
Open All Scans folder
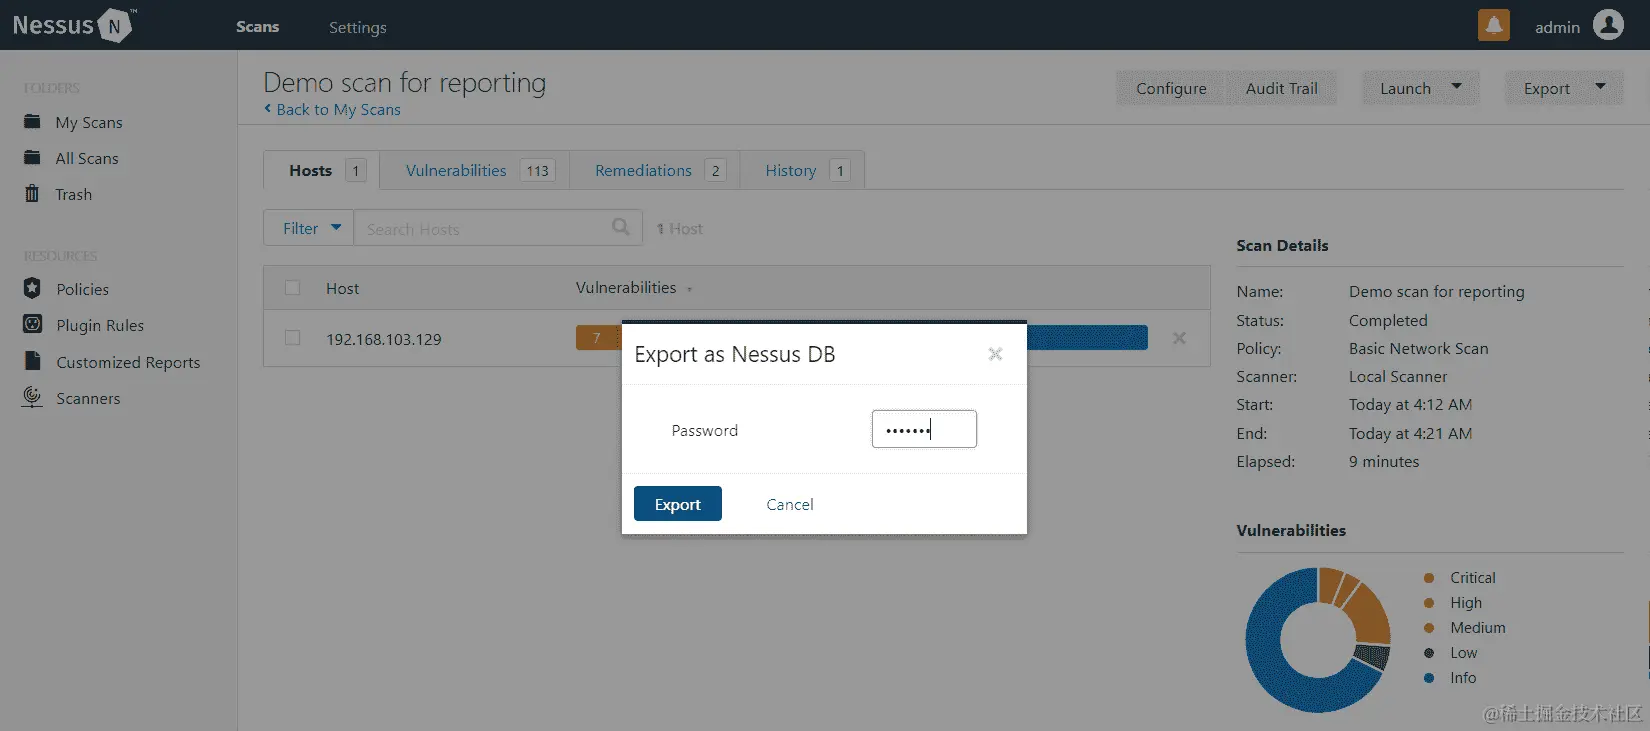(x=87, y=158)
